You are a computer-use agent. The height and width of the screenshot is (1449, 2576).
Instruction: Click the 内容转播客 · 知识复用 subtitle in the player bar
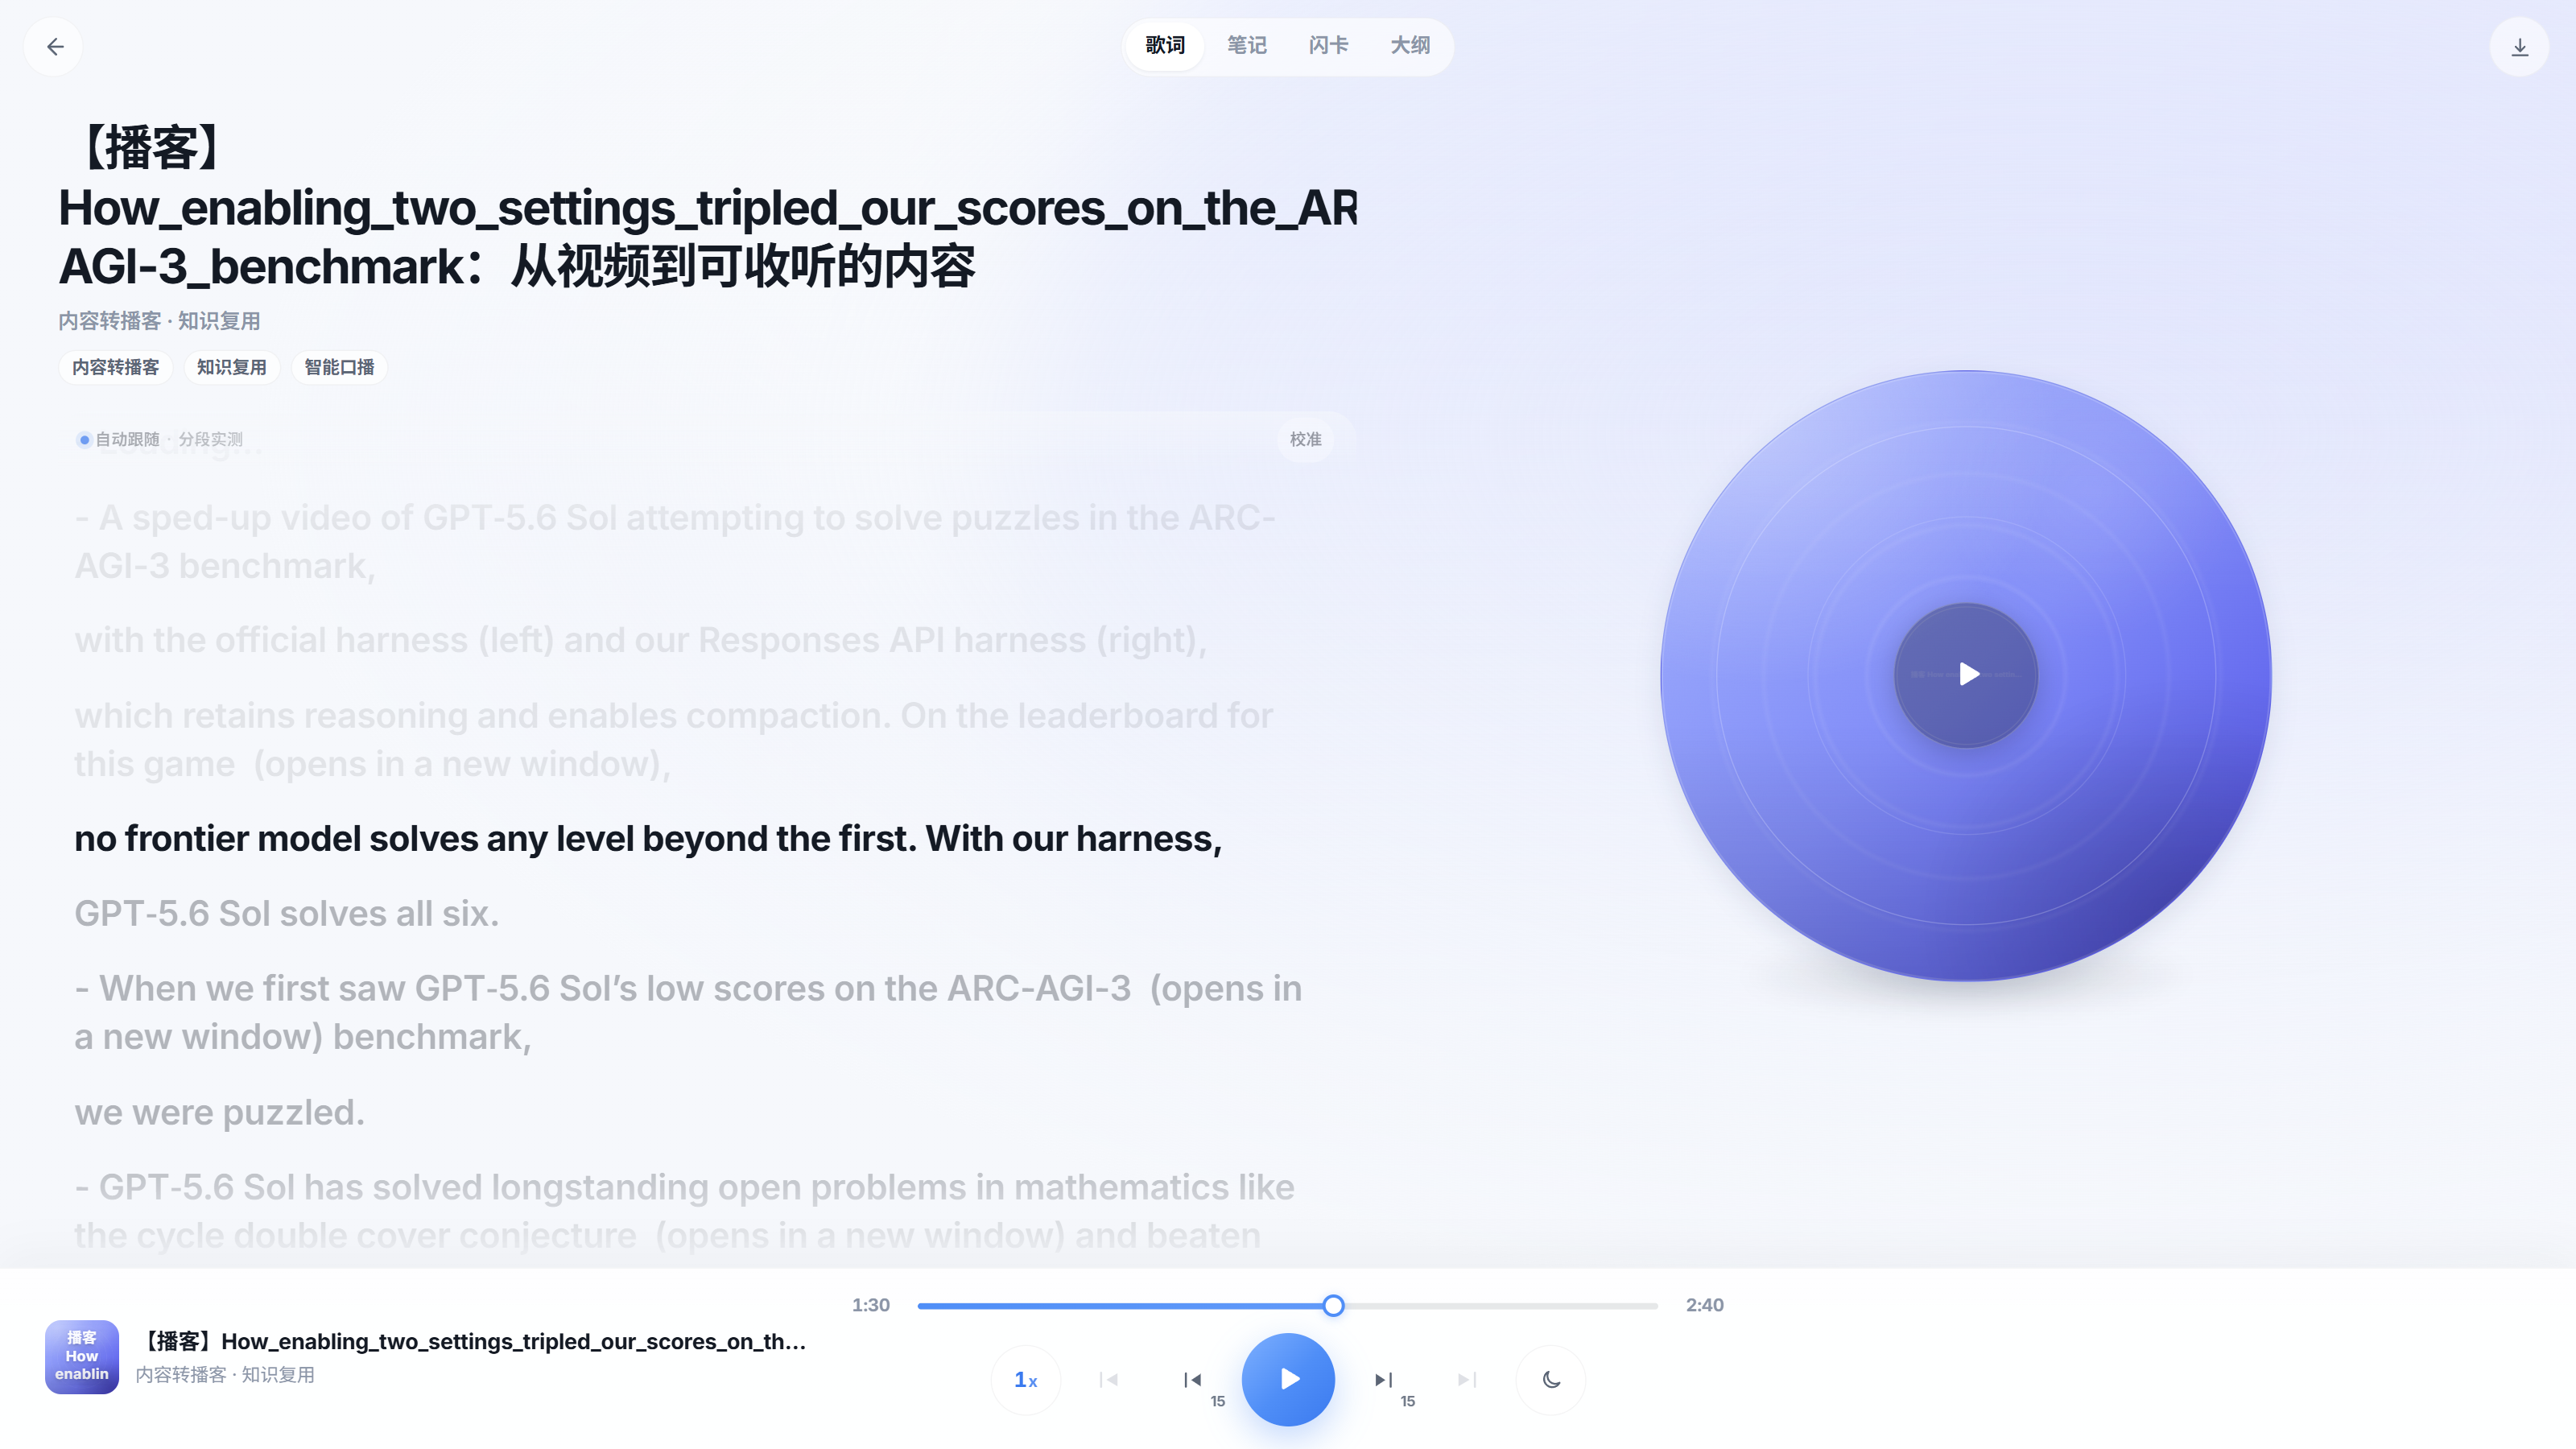click(225, 1375)
